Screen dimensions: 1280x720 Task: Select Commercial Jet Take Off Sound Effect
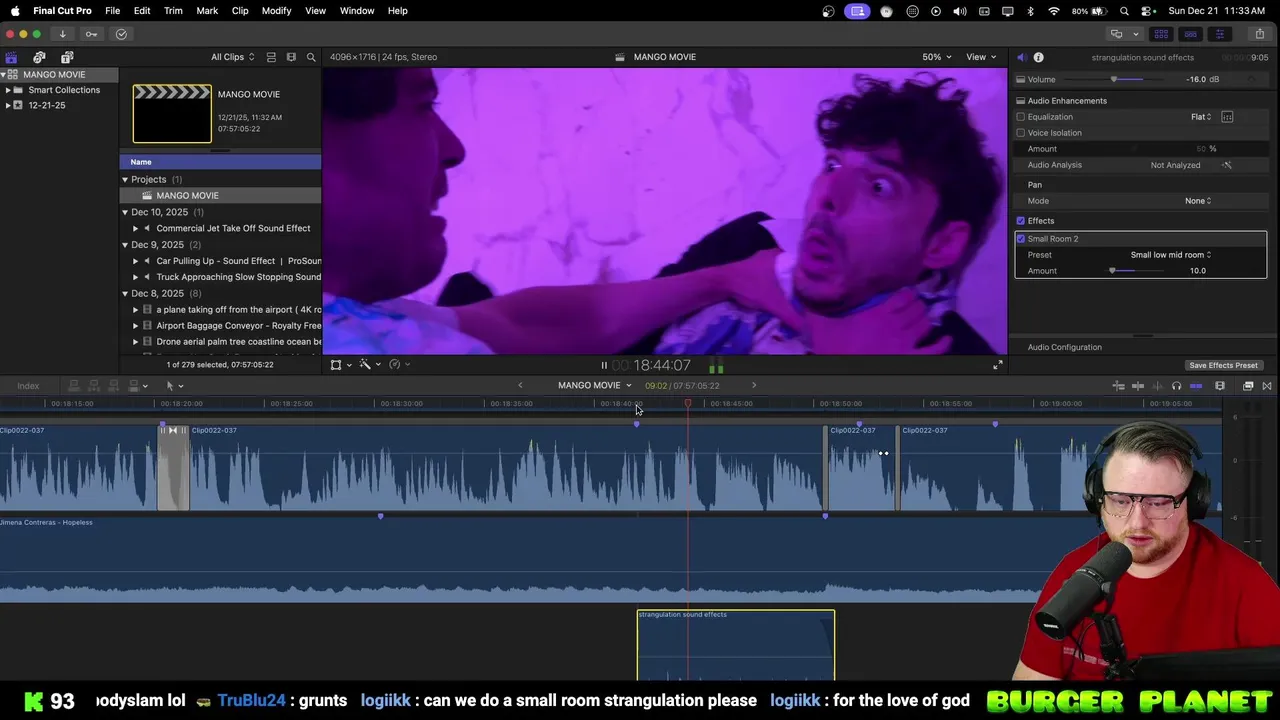pos(232,228)
